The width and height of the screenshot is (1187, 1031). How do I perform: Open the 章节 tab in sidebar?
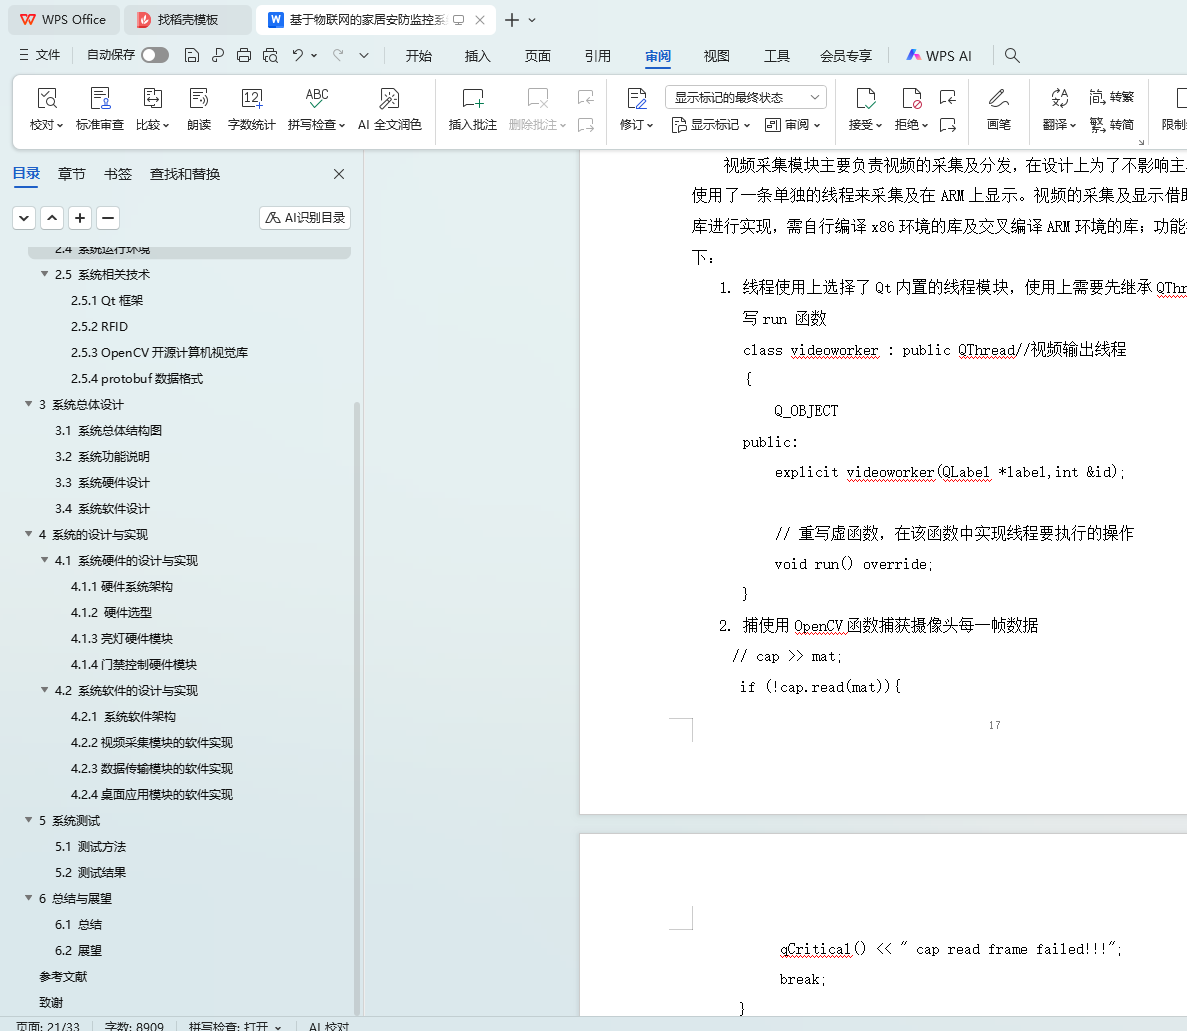click(x=71, y=174)
